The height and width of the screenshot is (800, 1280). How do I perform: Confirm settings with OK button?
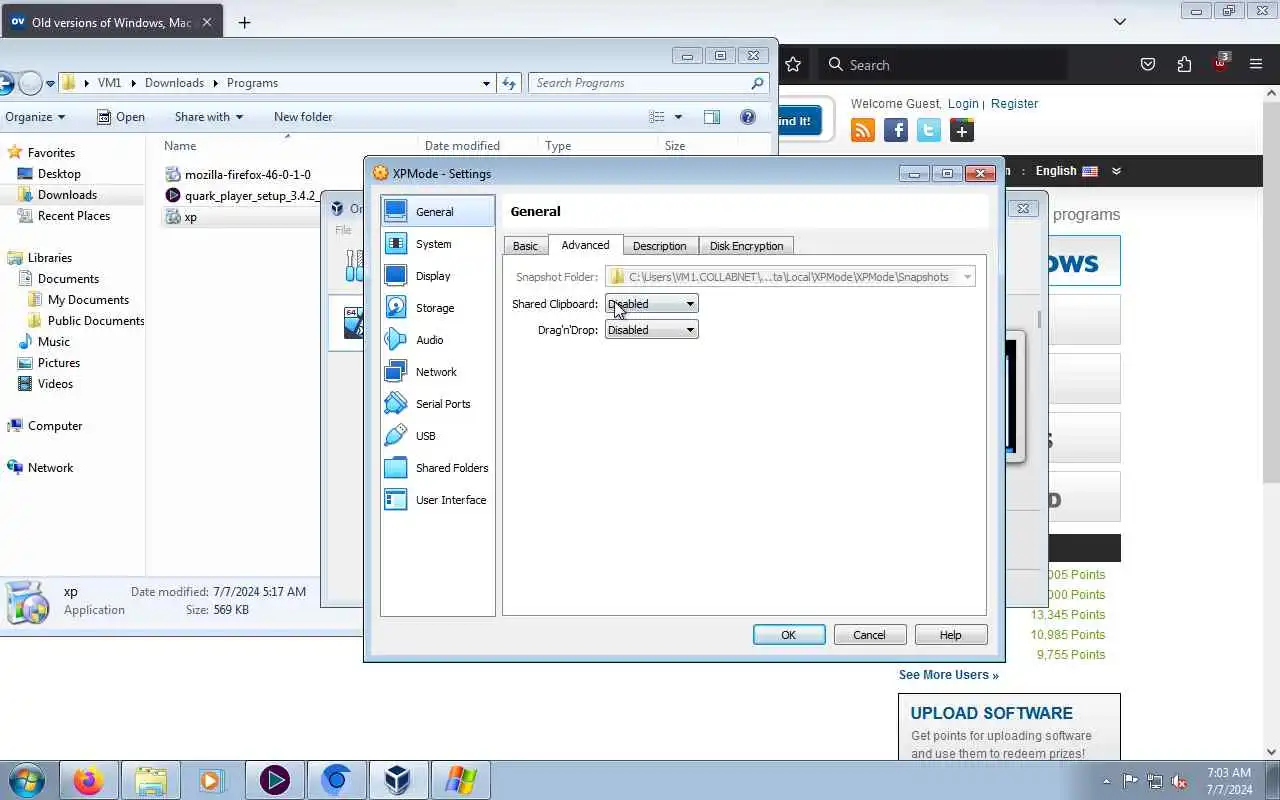(x=789, y=635)
